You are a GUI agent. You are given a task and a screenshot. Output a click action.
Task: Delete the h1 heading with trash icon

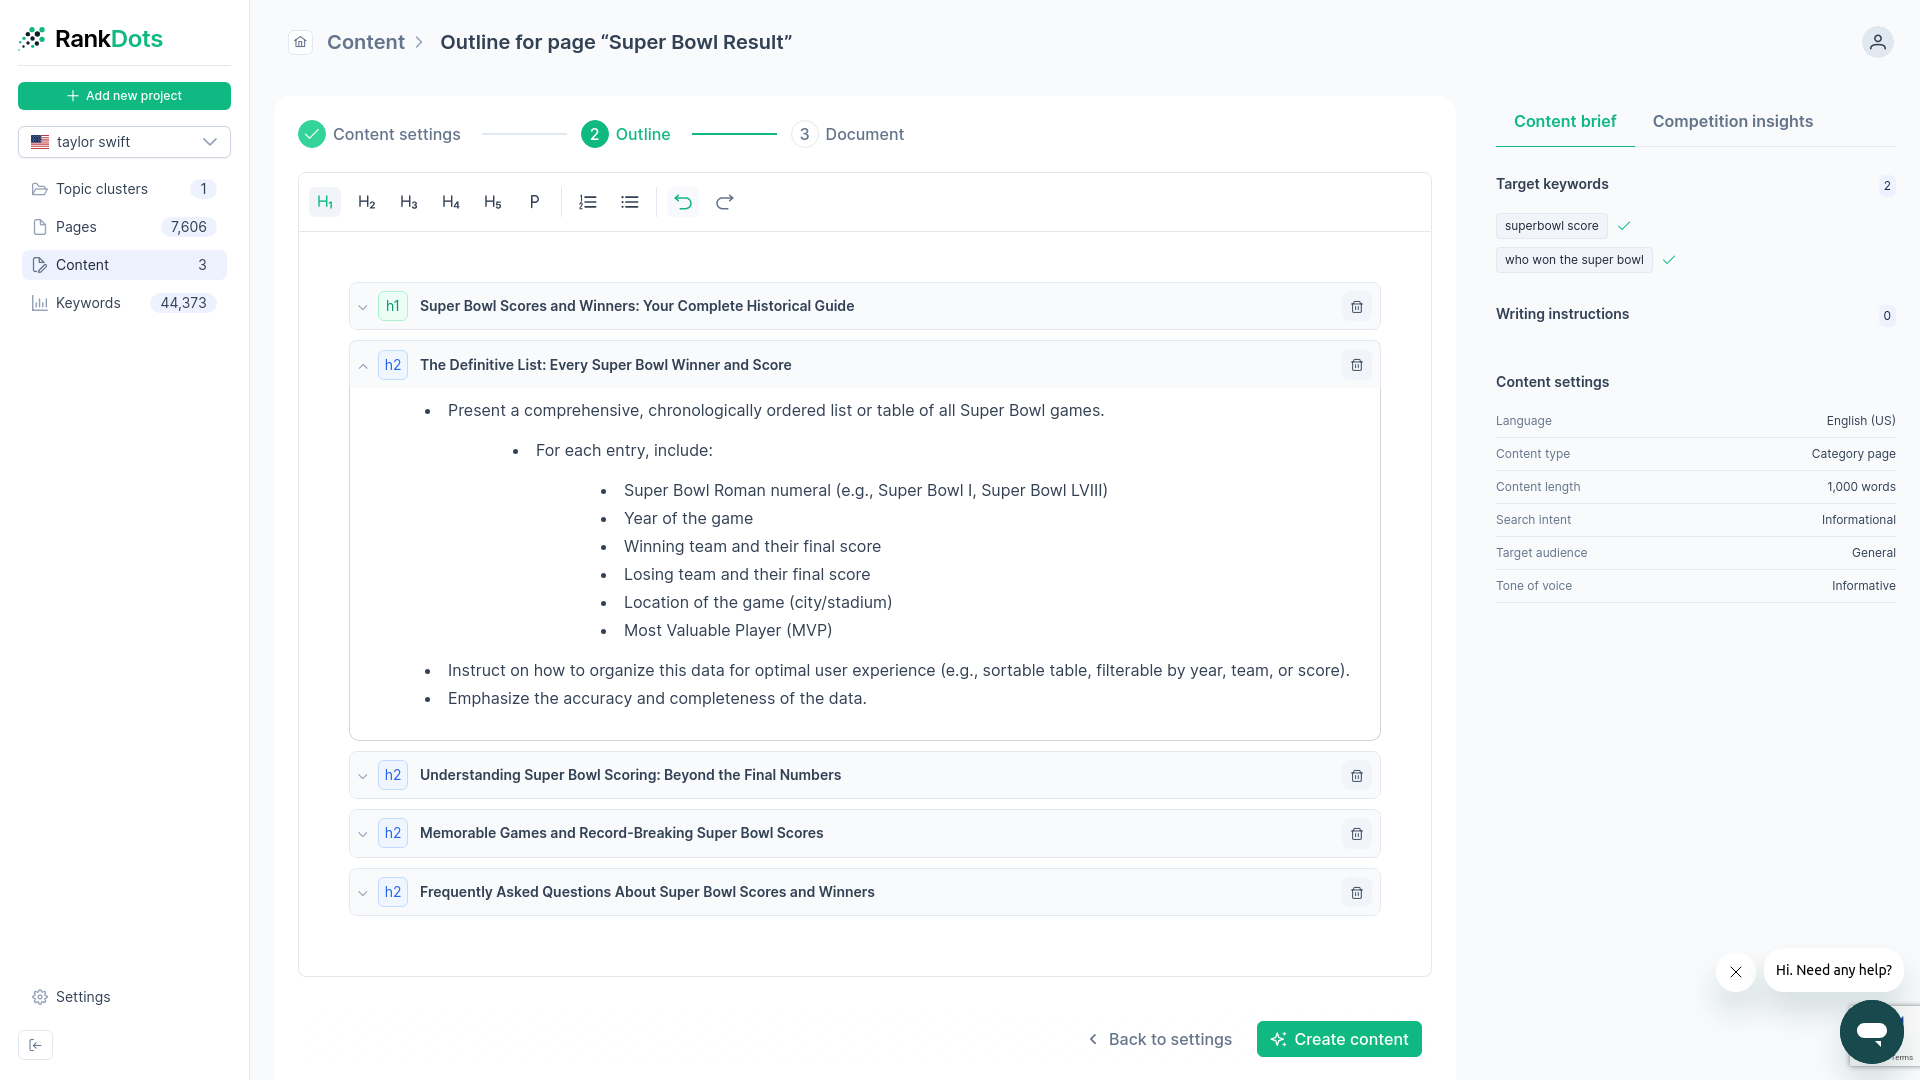1356,306
